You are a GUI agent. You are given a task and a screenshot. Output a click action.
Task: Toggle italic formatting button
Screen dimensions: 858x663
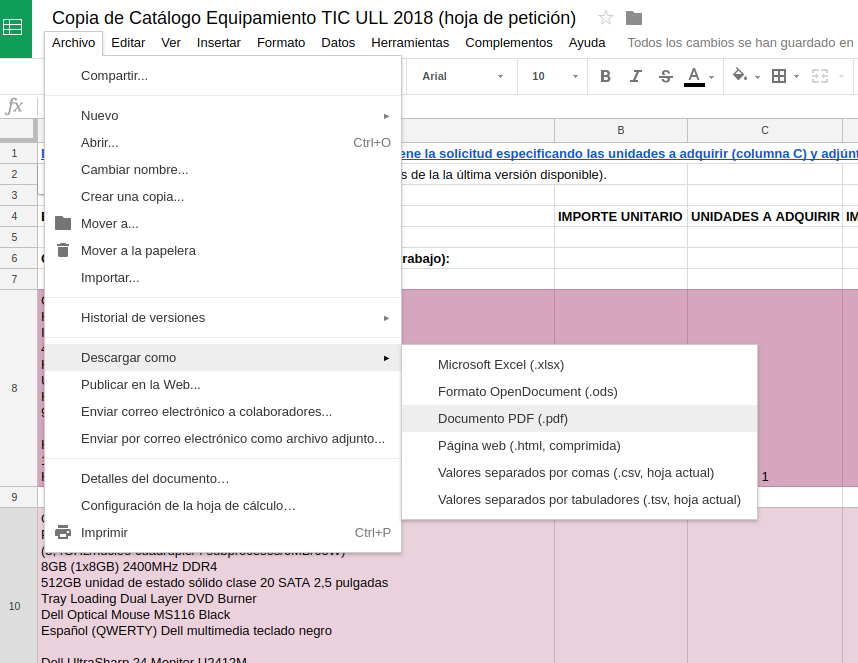[635, 76]
